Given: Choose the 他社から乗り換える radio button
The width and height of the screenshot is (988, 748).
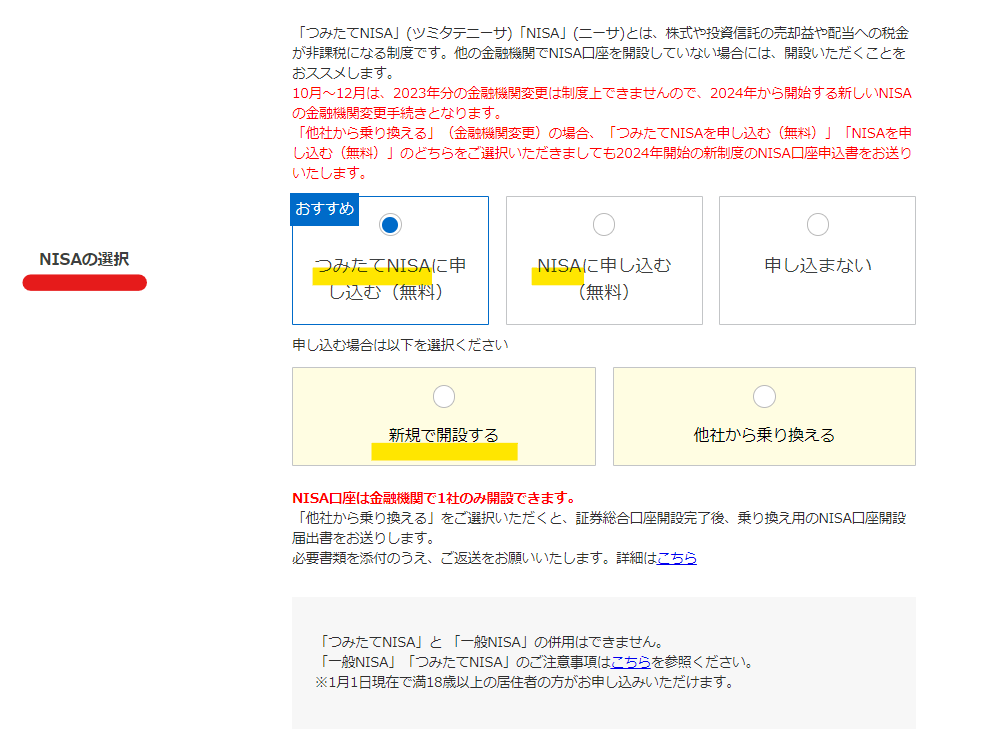Looking at the screenshot, I should coord(764,397).
